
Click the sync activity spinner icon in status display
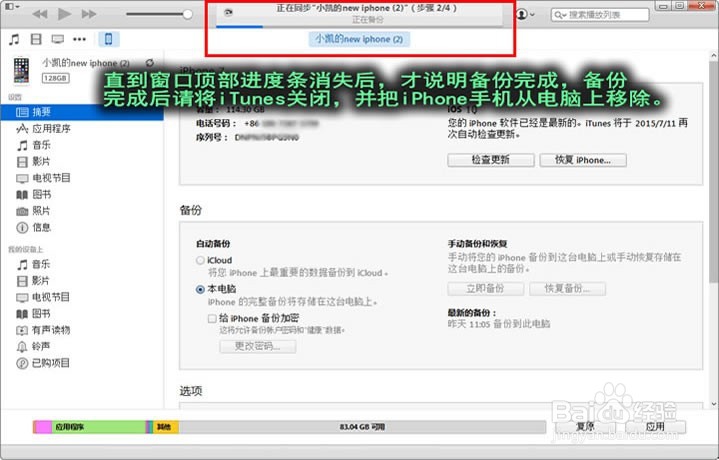coord(228,12)
